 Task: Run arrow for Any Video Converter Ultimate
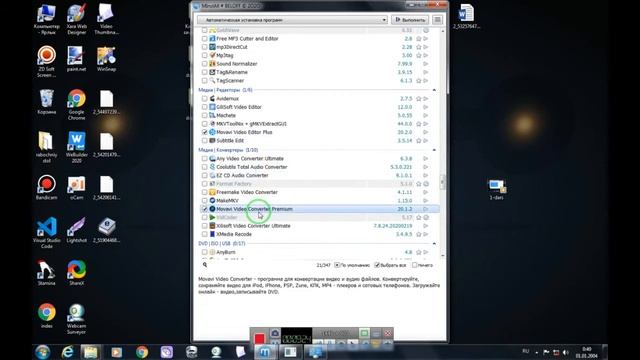(426, 159)
